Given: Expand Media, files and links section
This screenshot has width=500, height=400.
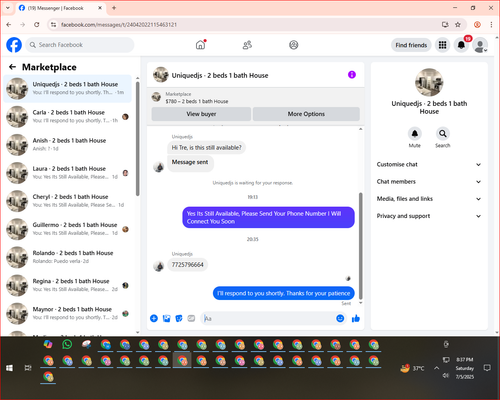Looking at the screenshot, I should (429, 199).
